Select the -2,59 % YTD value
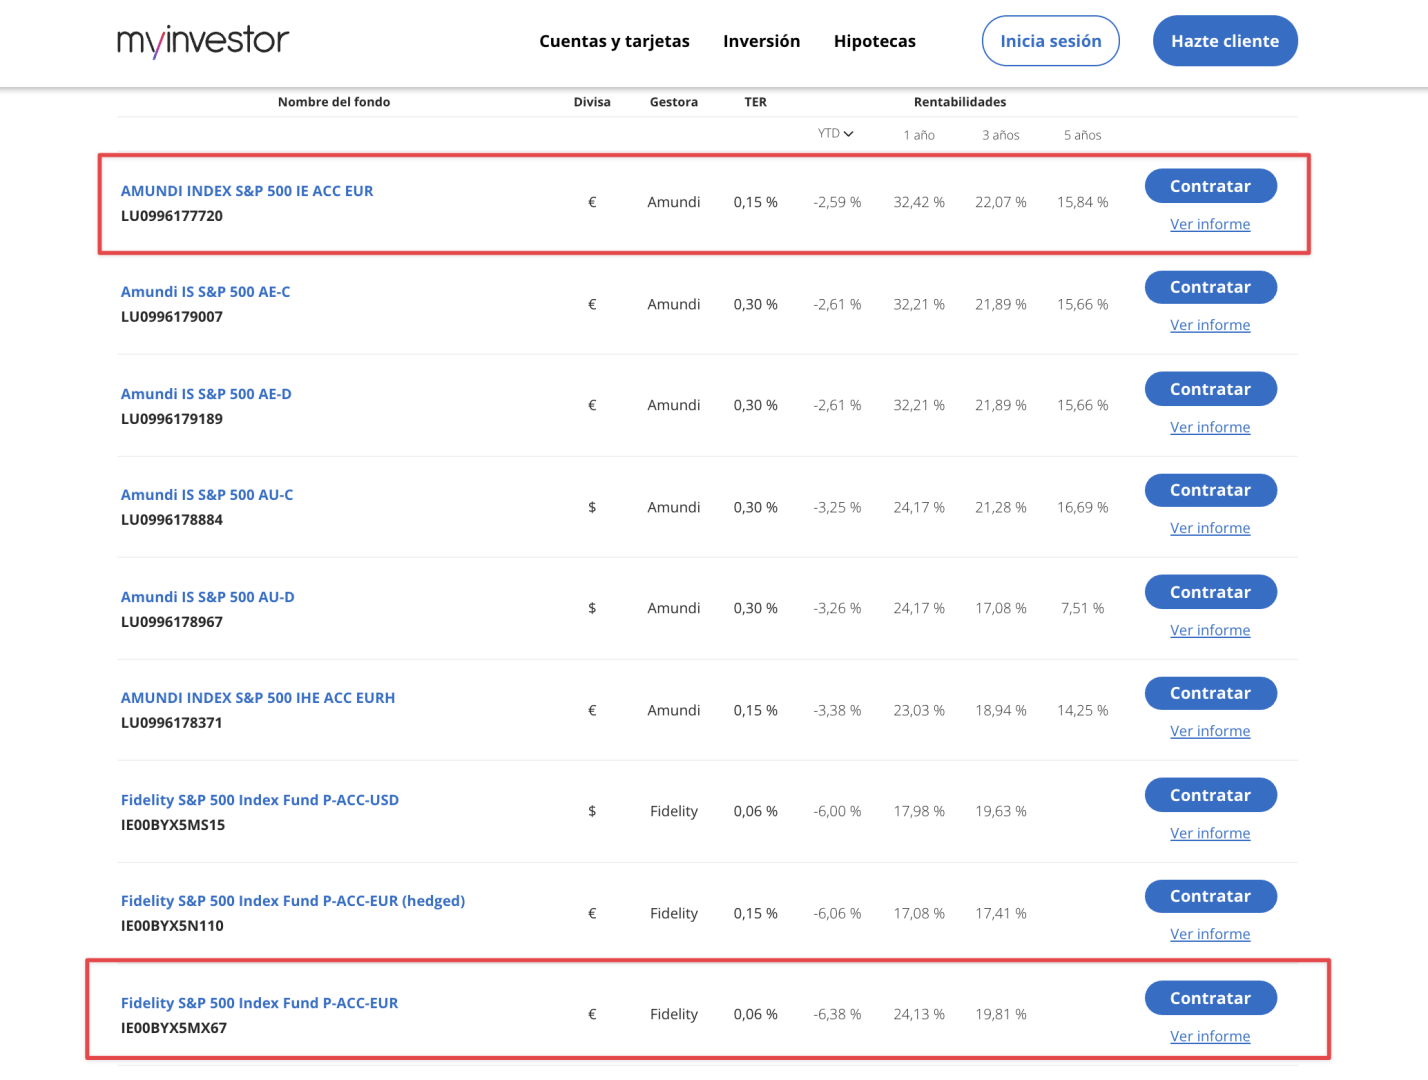This screenshot has height=1080, width=1428. pos(837,202)
